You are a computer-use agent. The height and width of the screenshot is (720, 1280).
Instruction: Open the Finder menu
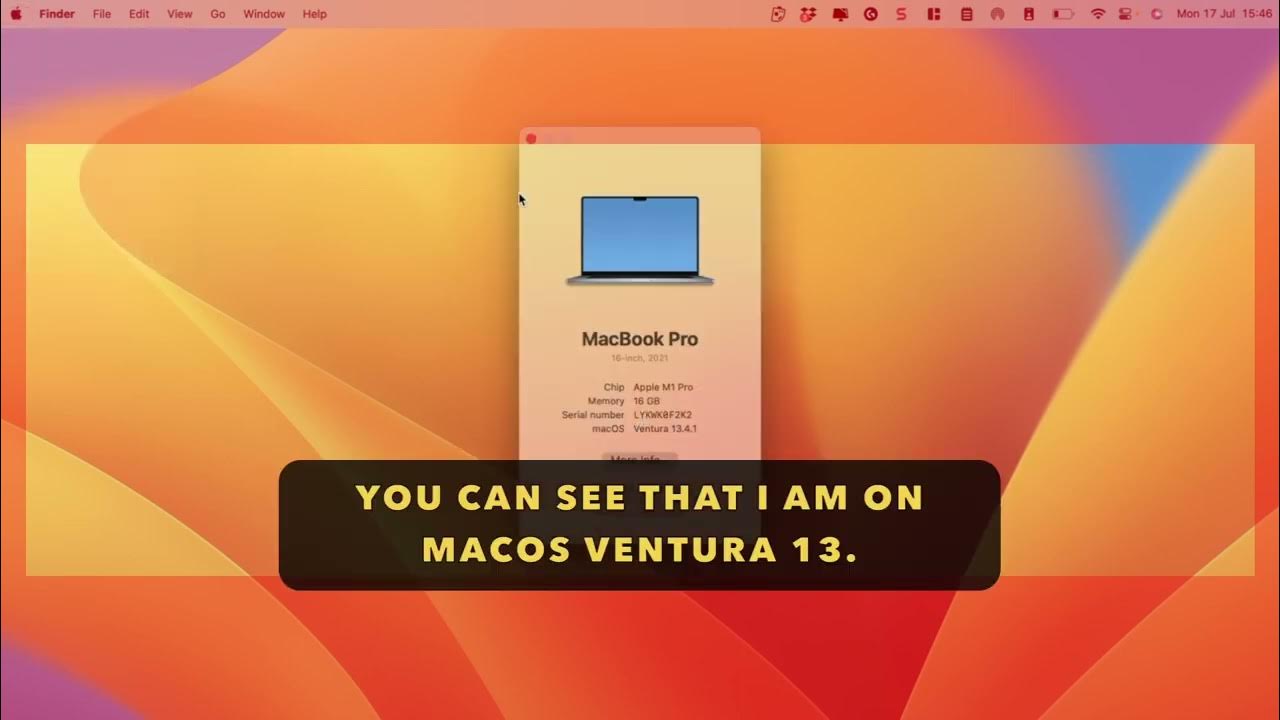(x=57, y=14)
